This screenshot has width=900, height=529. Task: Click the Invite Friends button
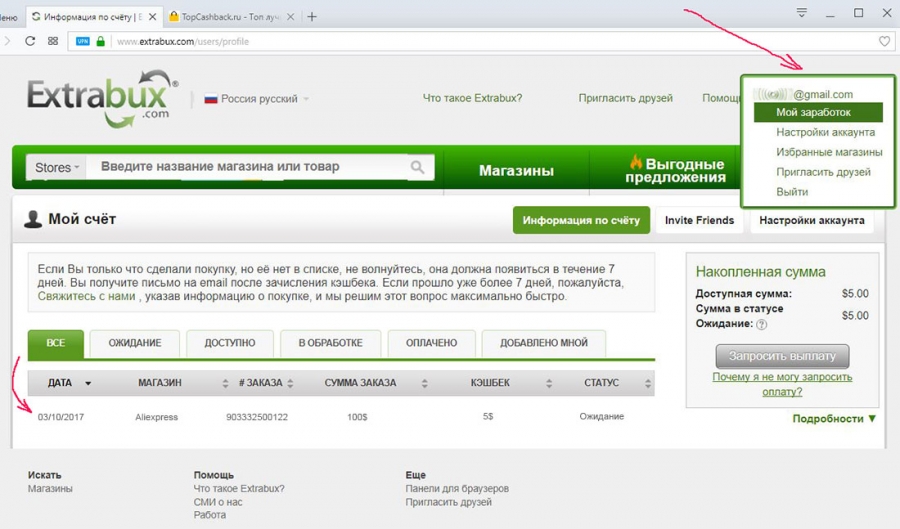click(x=699, y=220)
